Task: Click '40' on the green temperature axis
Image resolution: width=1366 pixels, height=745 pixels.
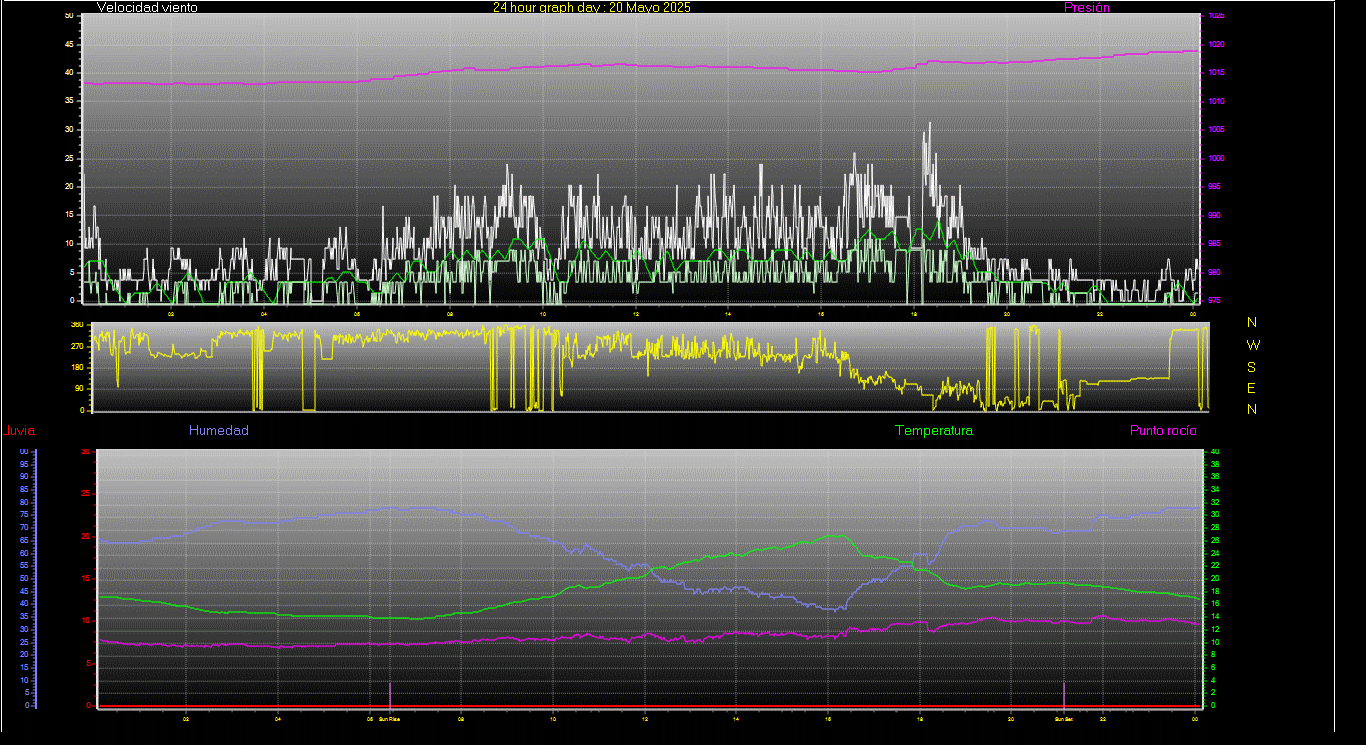Action: point(1215,452)
